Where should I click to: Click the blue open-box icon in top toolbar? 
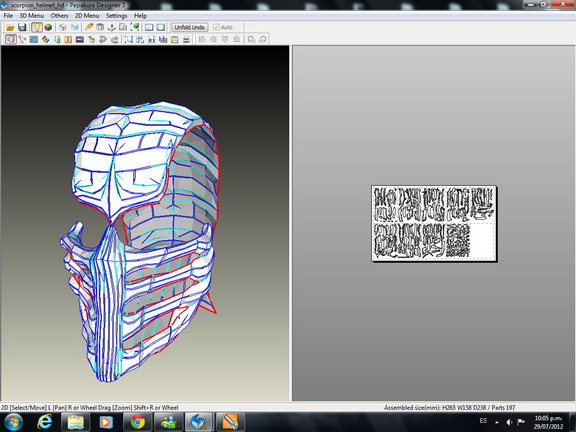pyautogui.click(x=75, y=27)
